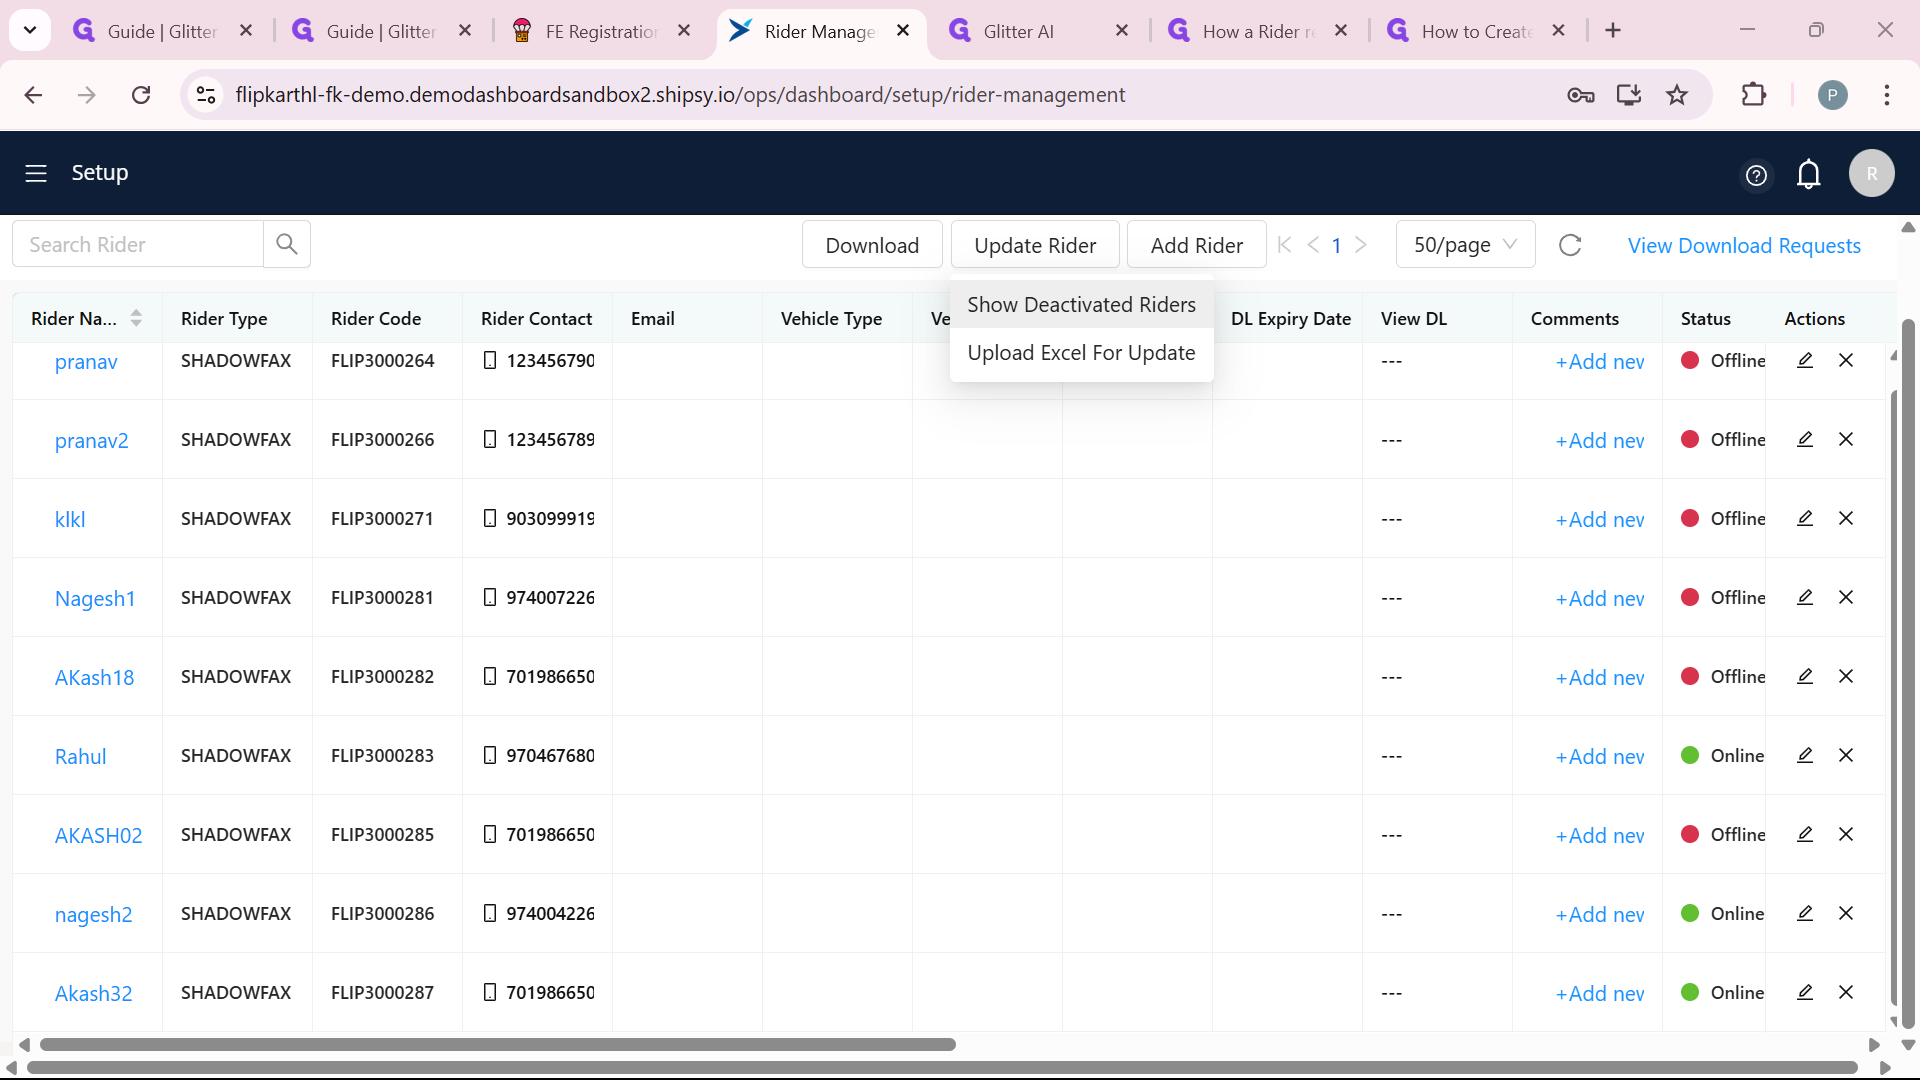This screenshot has height=1080, width=1920.
Task: Open rider Rahul profile link
Action: pyautogui.click(x=80, y=756)
